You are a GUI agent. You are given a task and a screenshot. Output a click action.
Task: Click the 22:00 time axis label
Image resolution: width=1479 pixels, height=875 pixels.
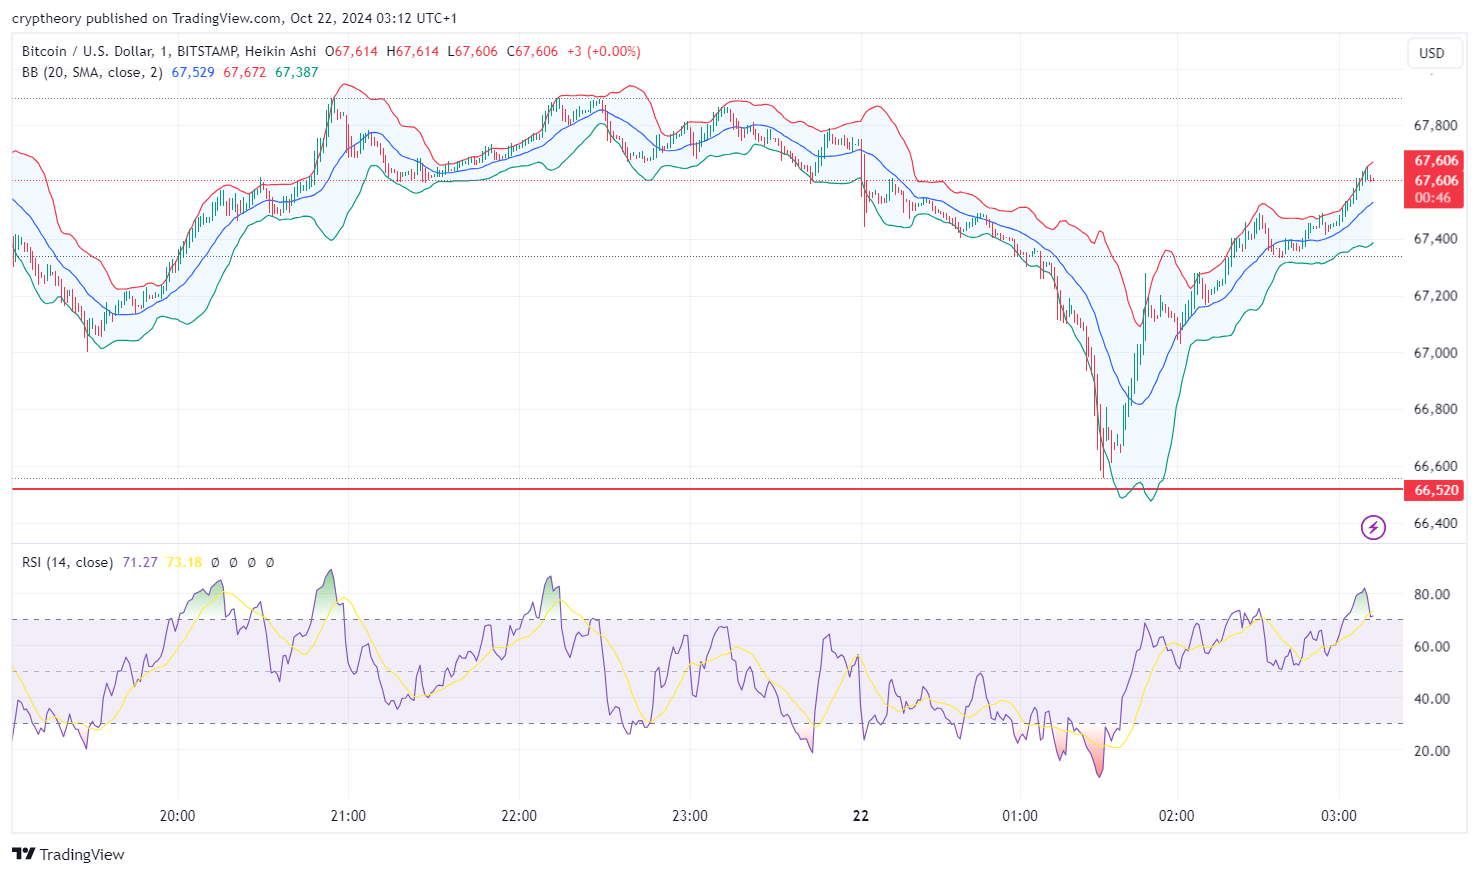[519, 816]
